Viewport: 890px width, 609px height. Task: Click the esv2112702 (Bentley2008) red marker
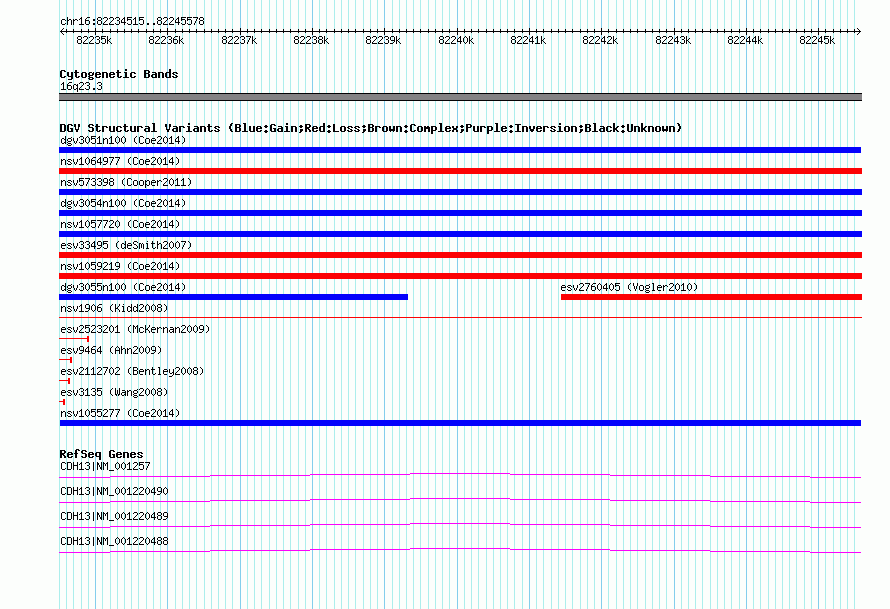pyautogui.click(x=65, y=381)
